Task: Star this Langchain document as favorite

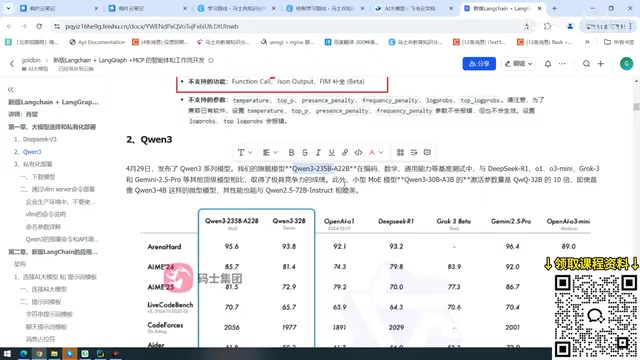Action: [x=211, y=60]
